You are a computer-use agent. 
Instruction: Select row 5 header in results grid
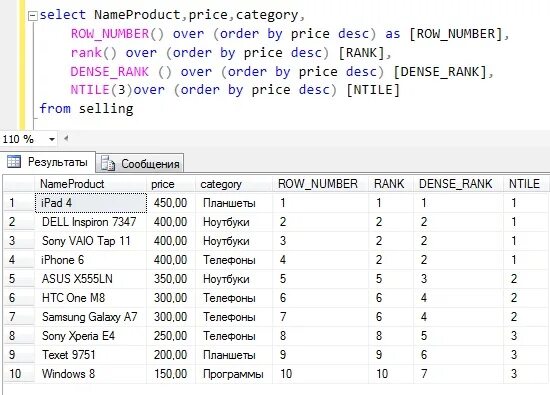pos(19,279)
